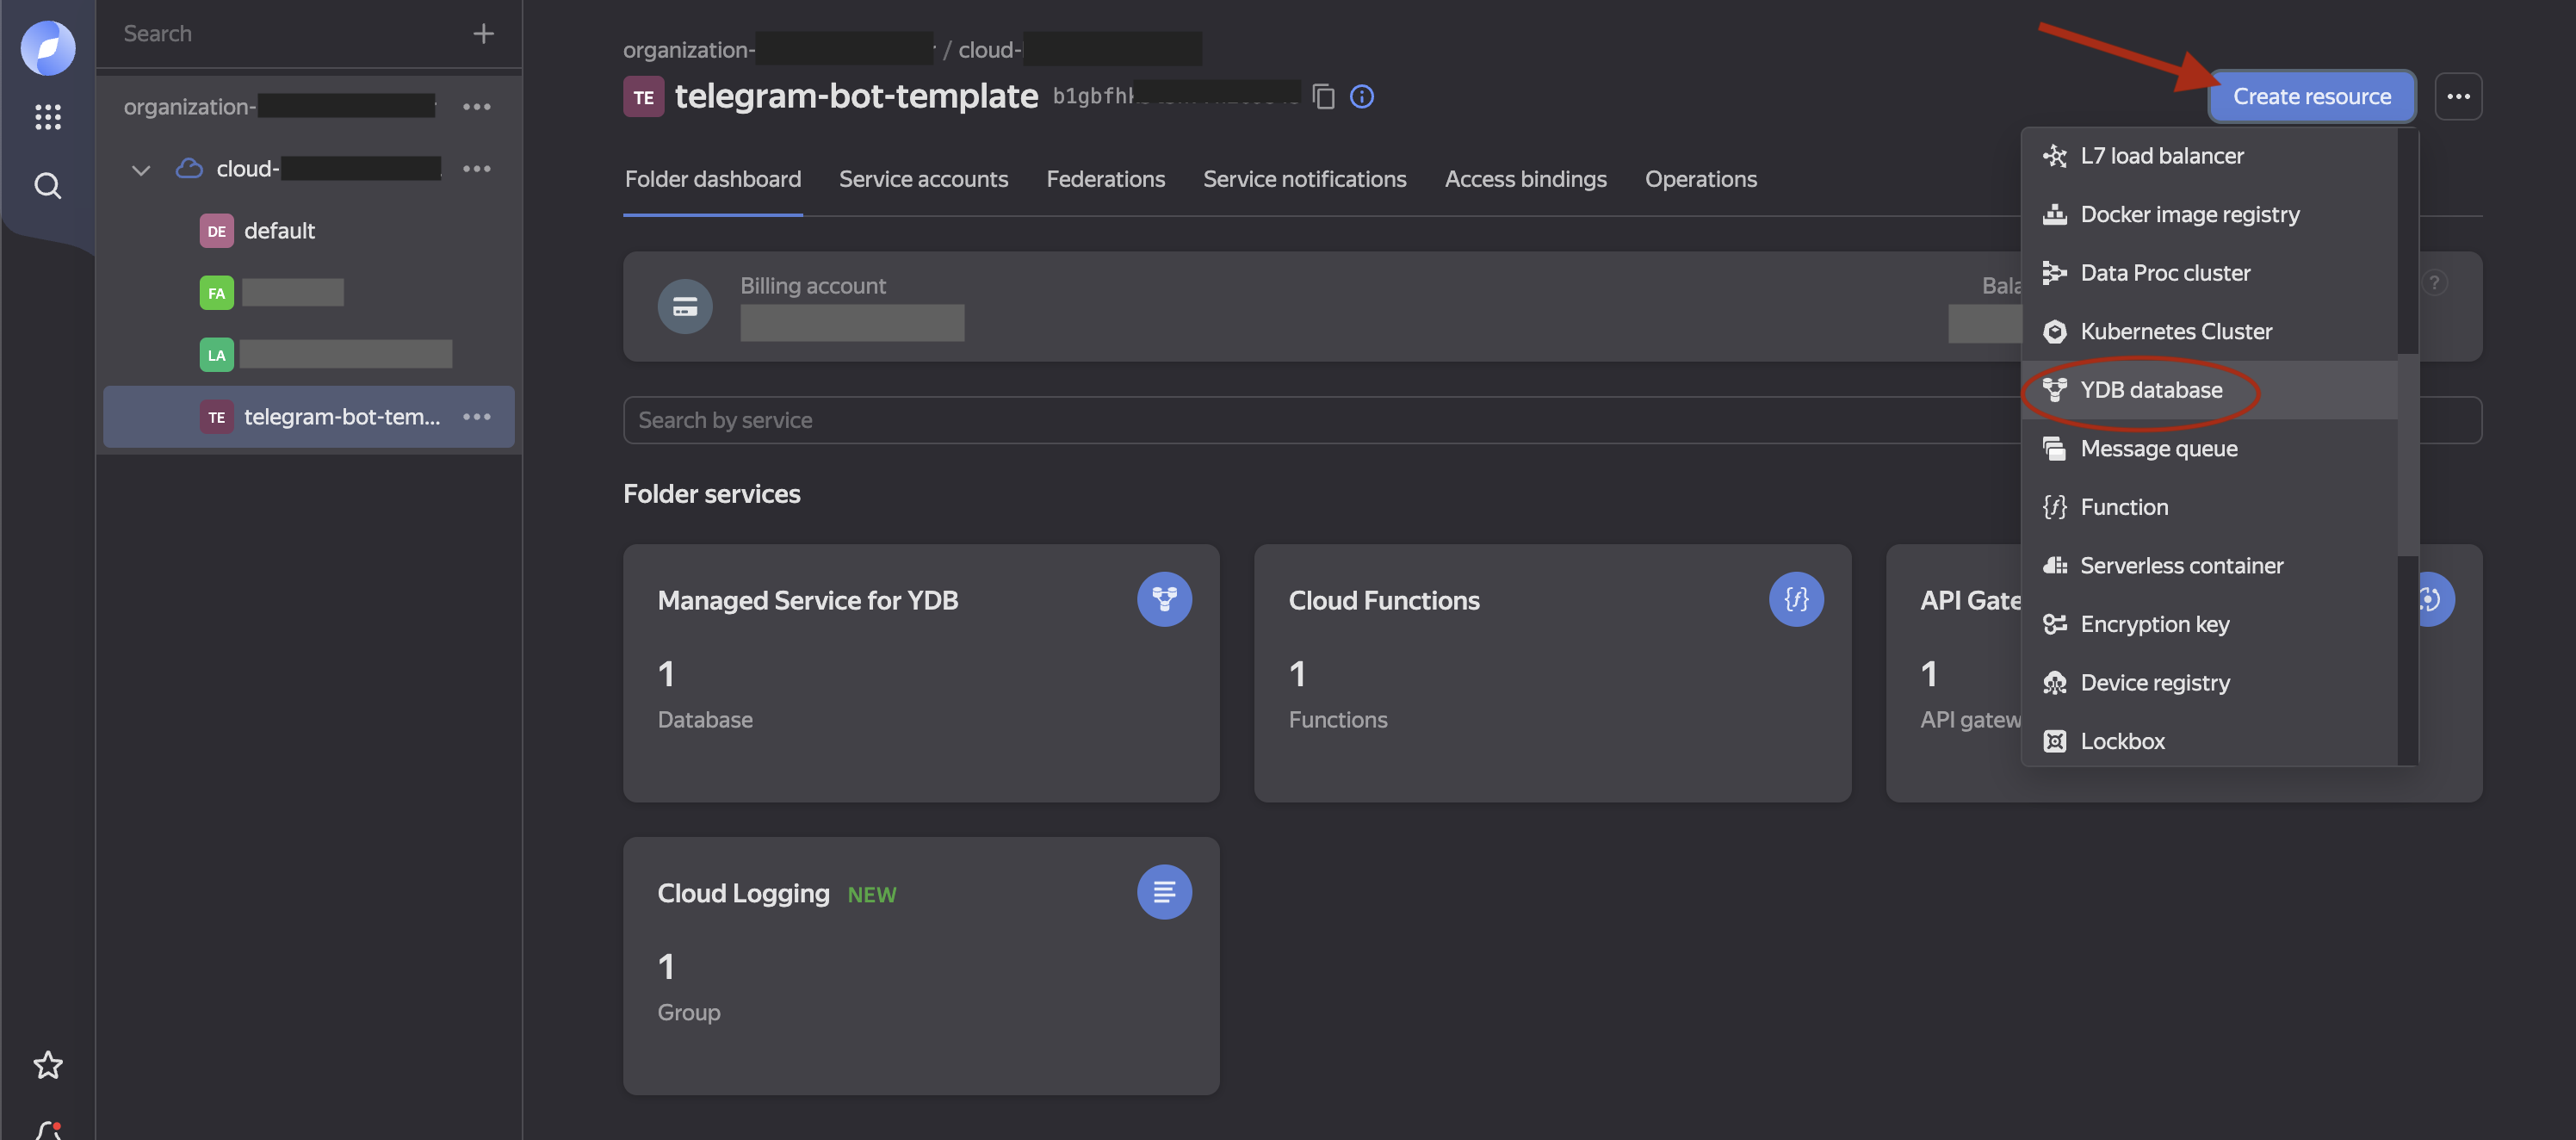Click the magnifier search icon in sidebar
The width and height of the screenshot is (2576, 1140).
tap(47, 186)
